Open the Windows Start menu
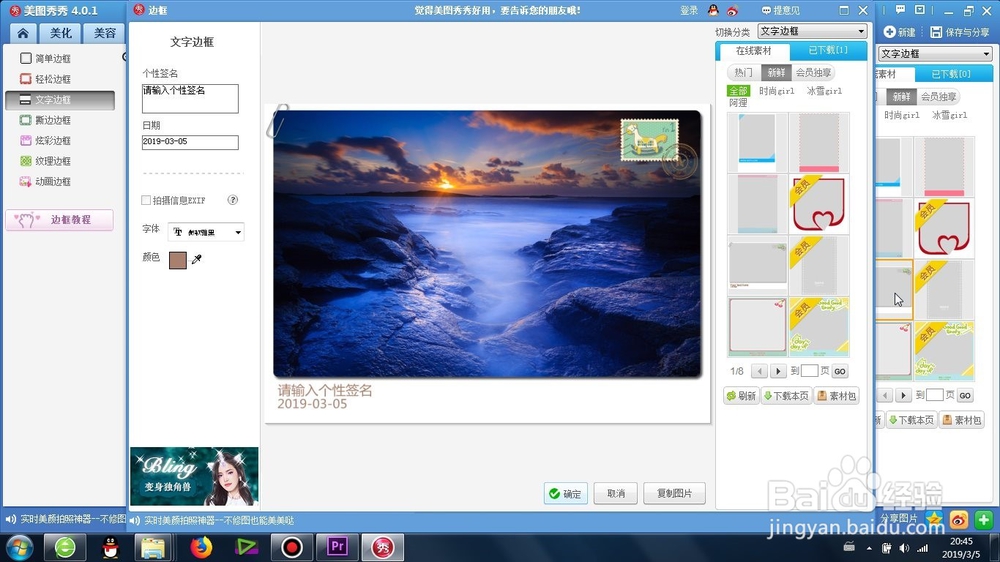This screenshot has width=1000, height=562. (19, 547)
